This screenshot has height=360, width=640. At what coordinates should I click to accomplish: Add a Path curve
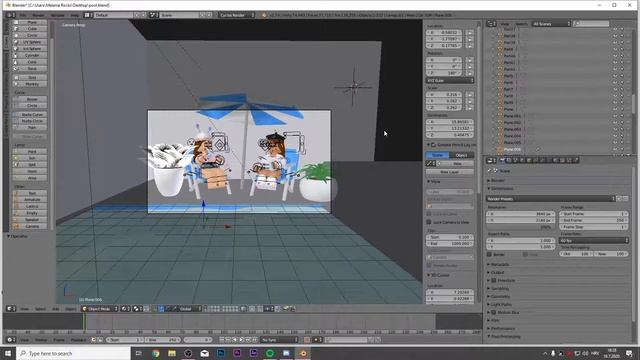click(x=30, y=128)
